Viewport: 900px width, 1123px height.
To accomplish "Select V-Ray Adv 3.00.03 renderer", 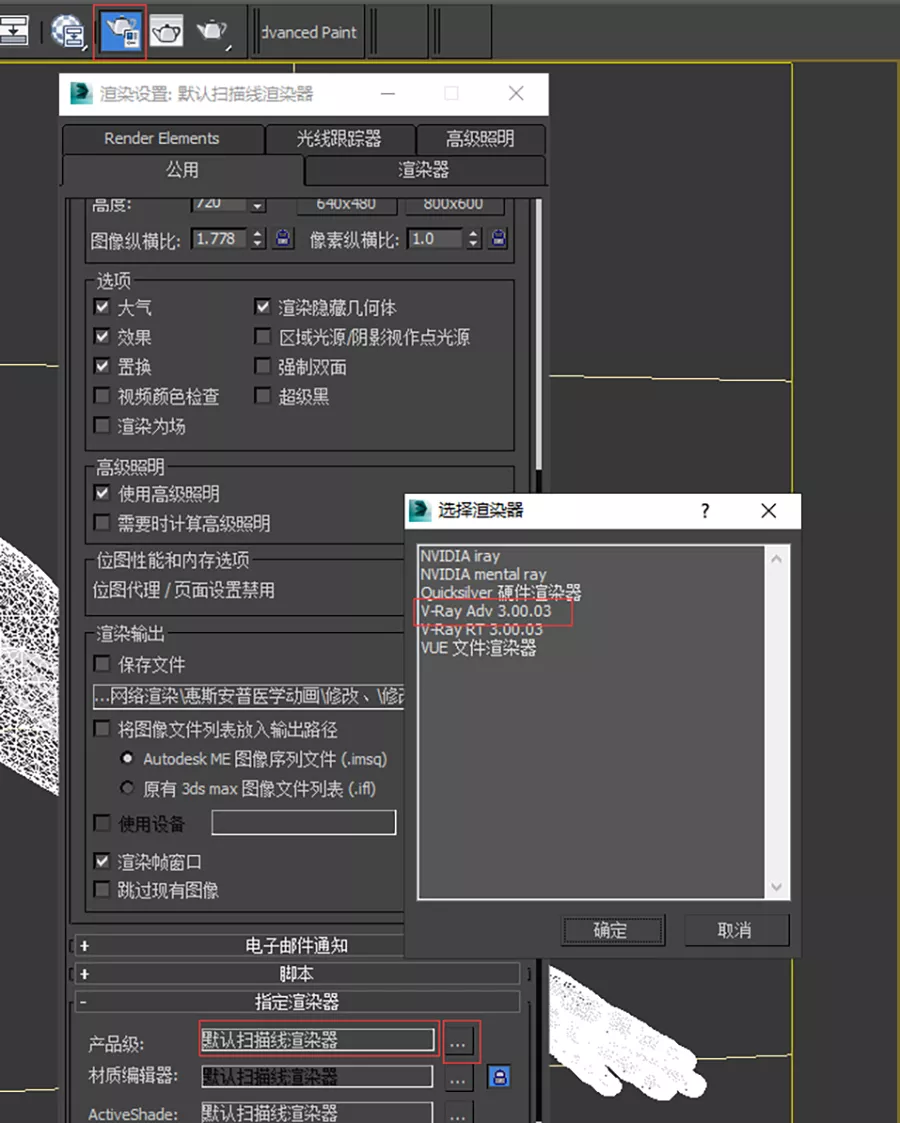I will click(x=486, y=611).
